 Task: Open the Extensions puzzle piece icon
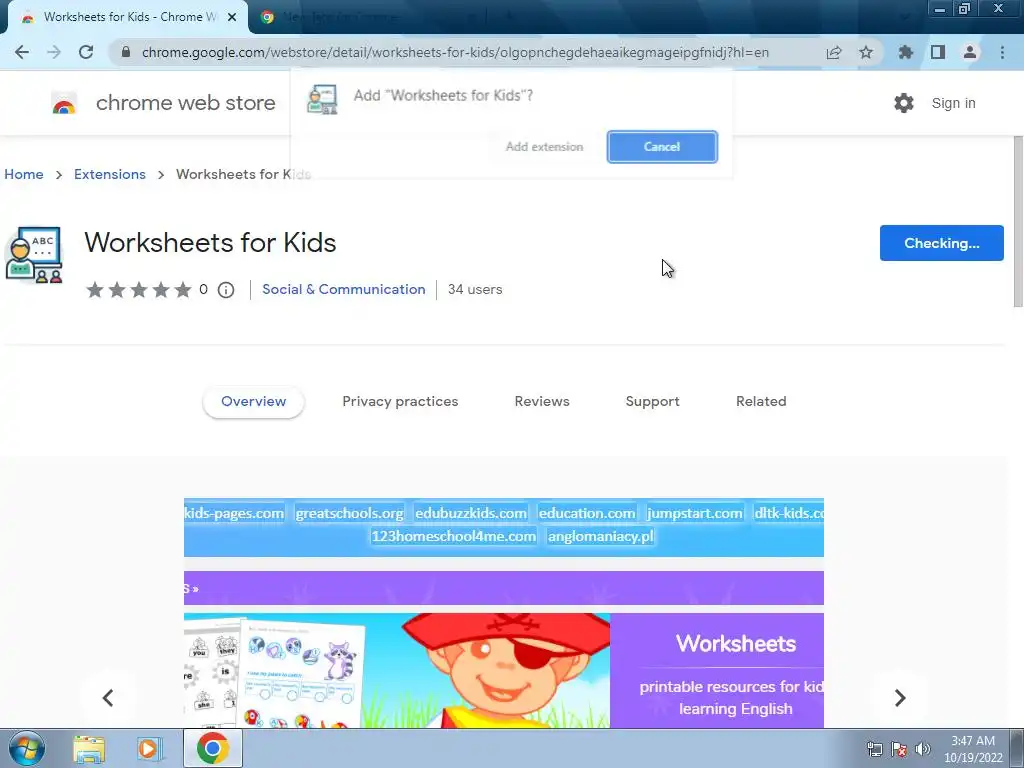coord(906,52)
